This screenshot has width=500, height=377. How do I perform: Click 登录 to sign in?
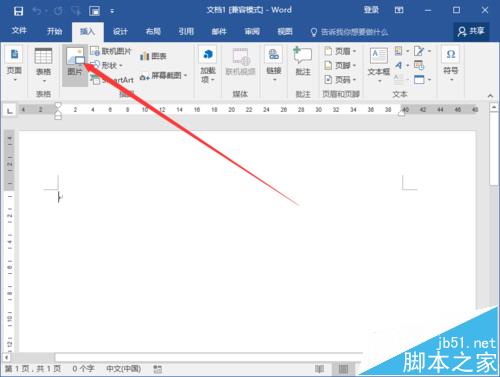[371, 10]
